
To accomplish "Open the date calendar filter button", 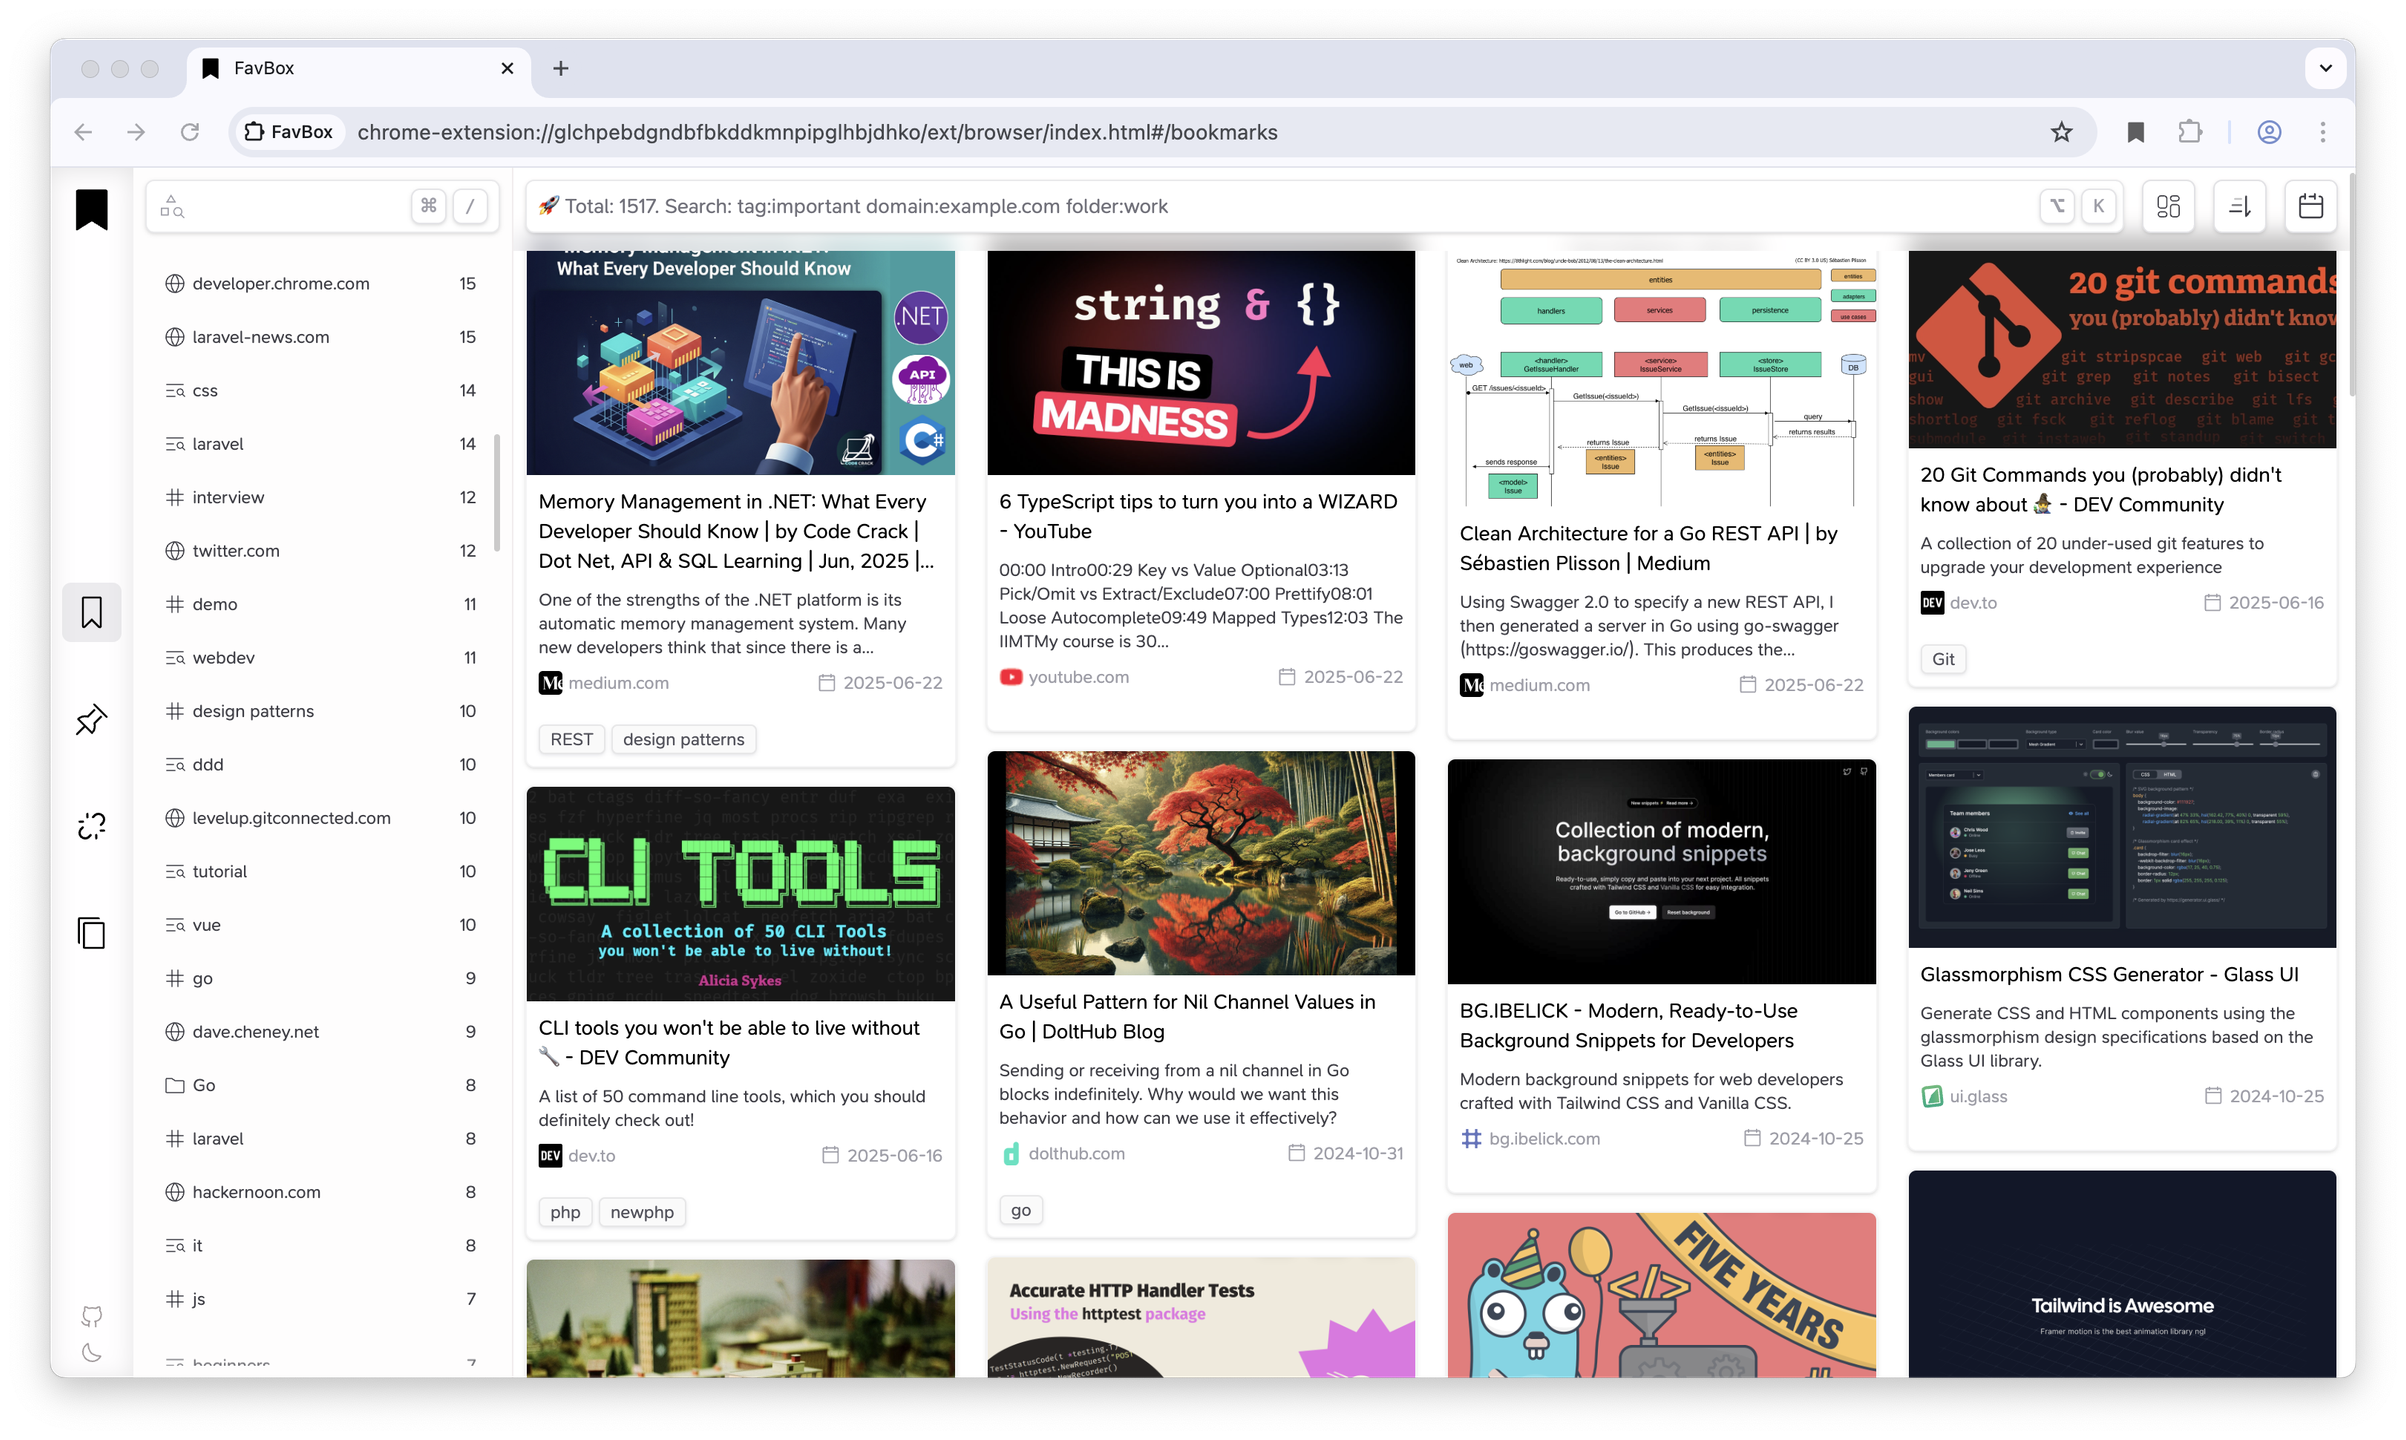I will 2310,206.
